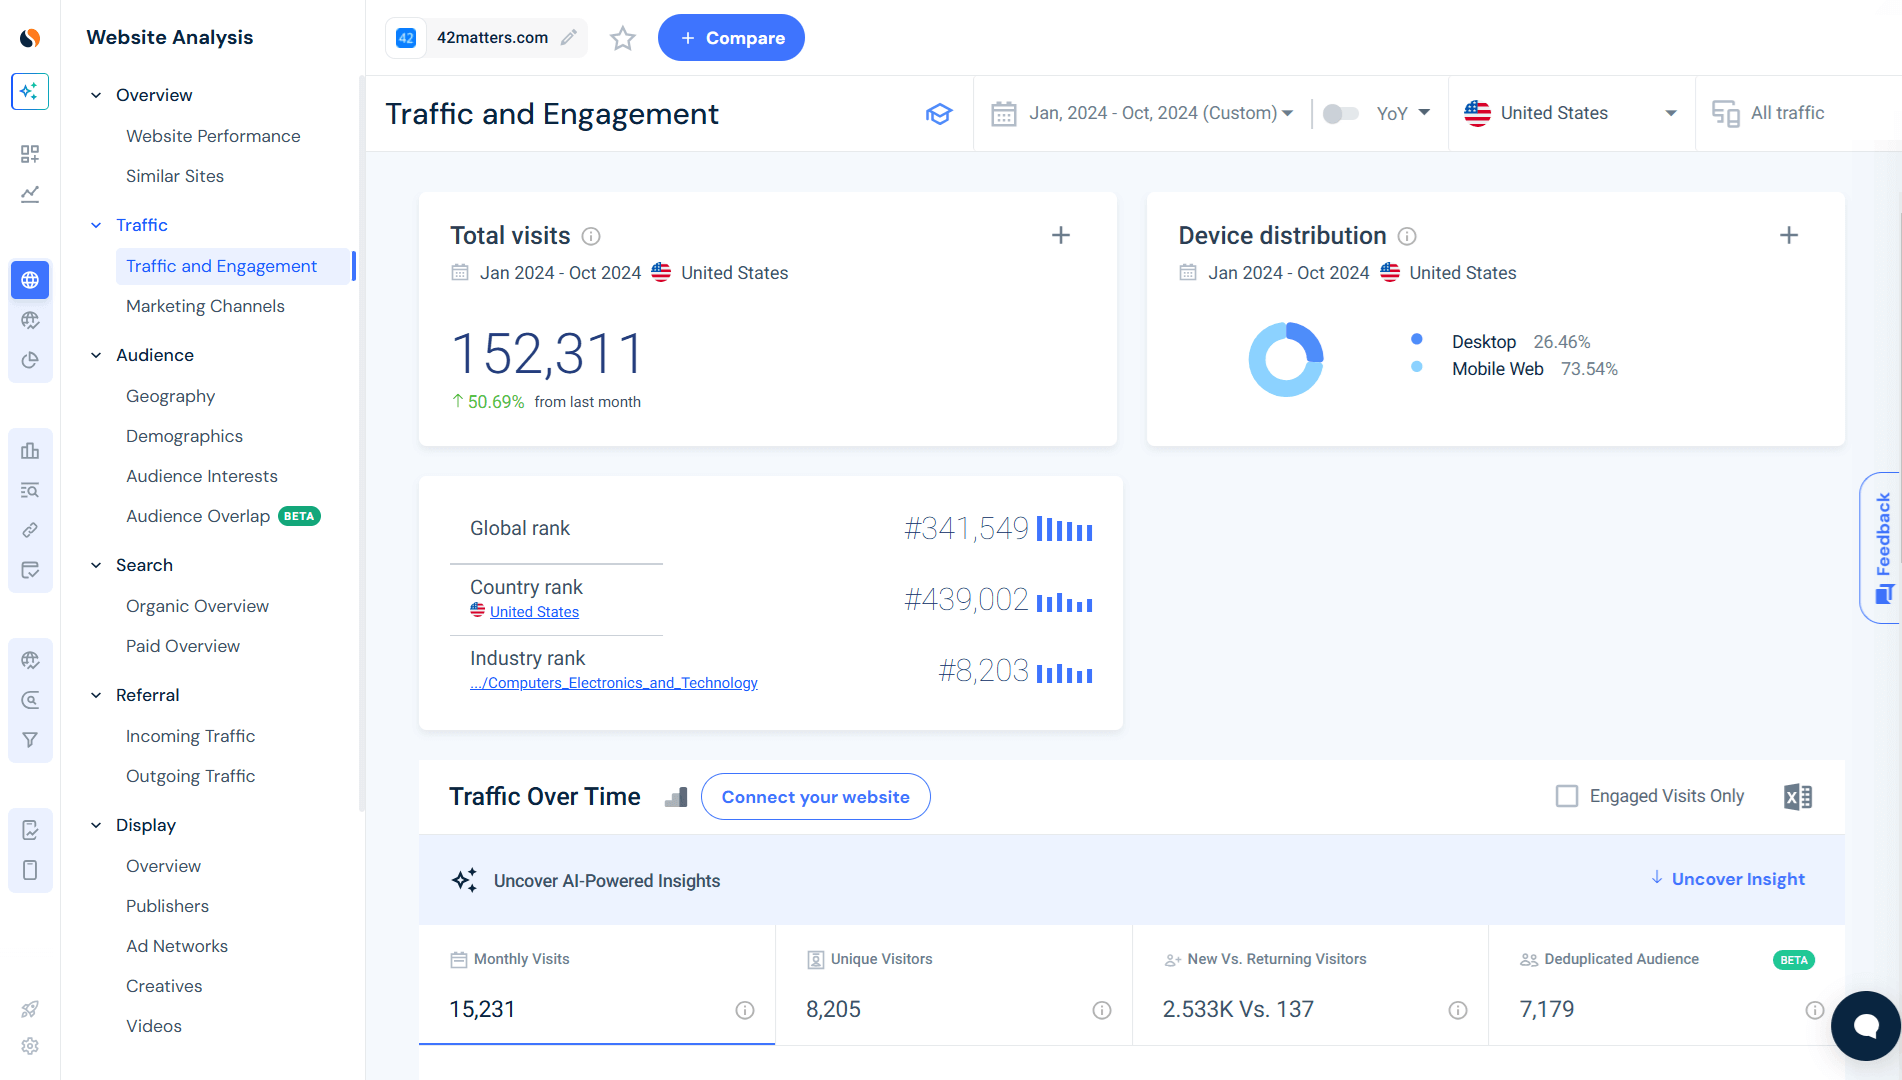Star 42matters.com as a favorite

622,38
